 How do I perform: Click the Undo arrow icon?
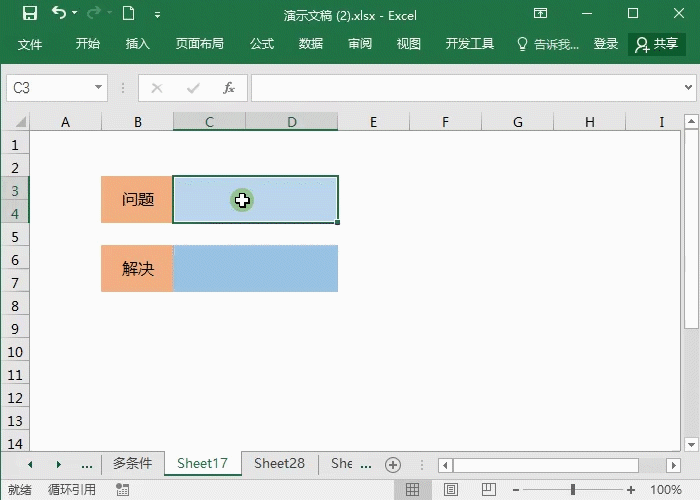coord(58,13)
